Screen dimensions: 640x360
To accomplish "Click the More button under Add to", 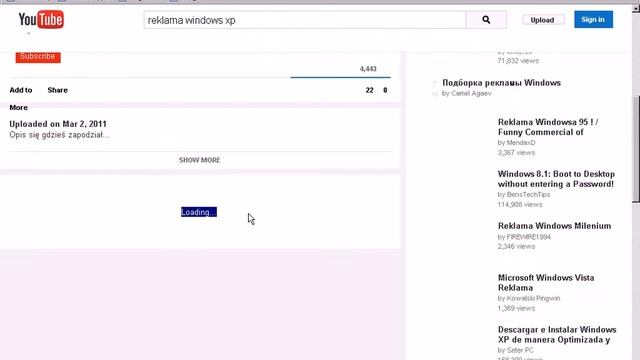I will (18, 108).
